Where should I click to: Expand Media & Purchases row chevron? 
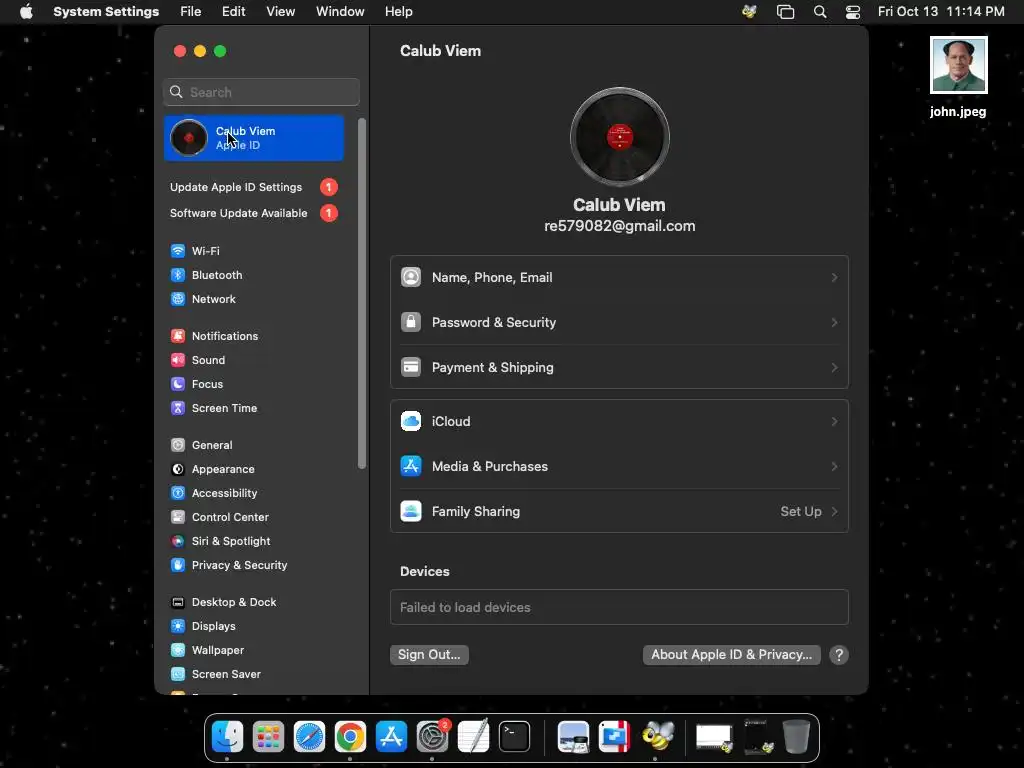(x=834, y=466)
